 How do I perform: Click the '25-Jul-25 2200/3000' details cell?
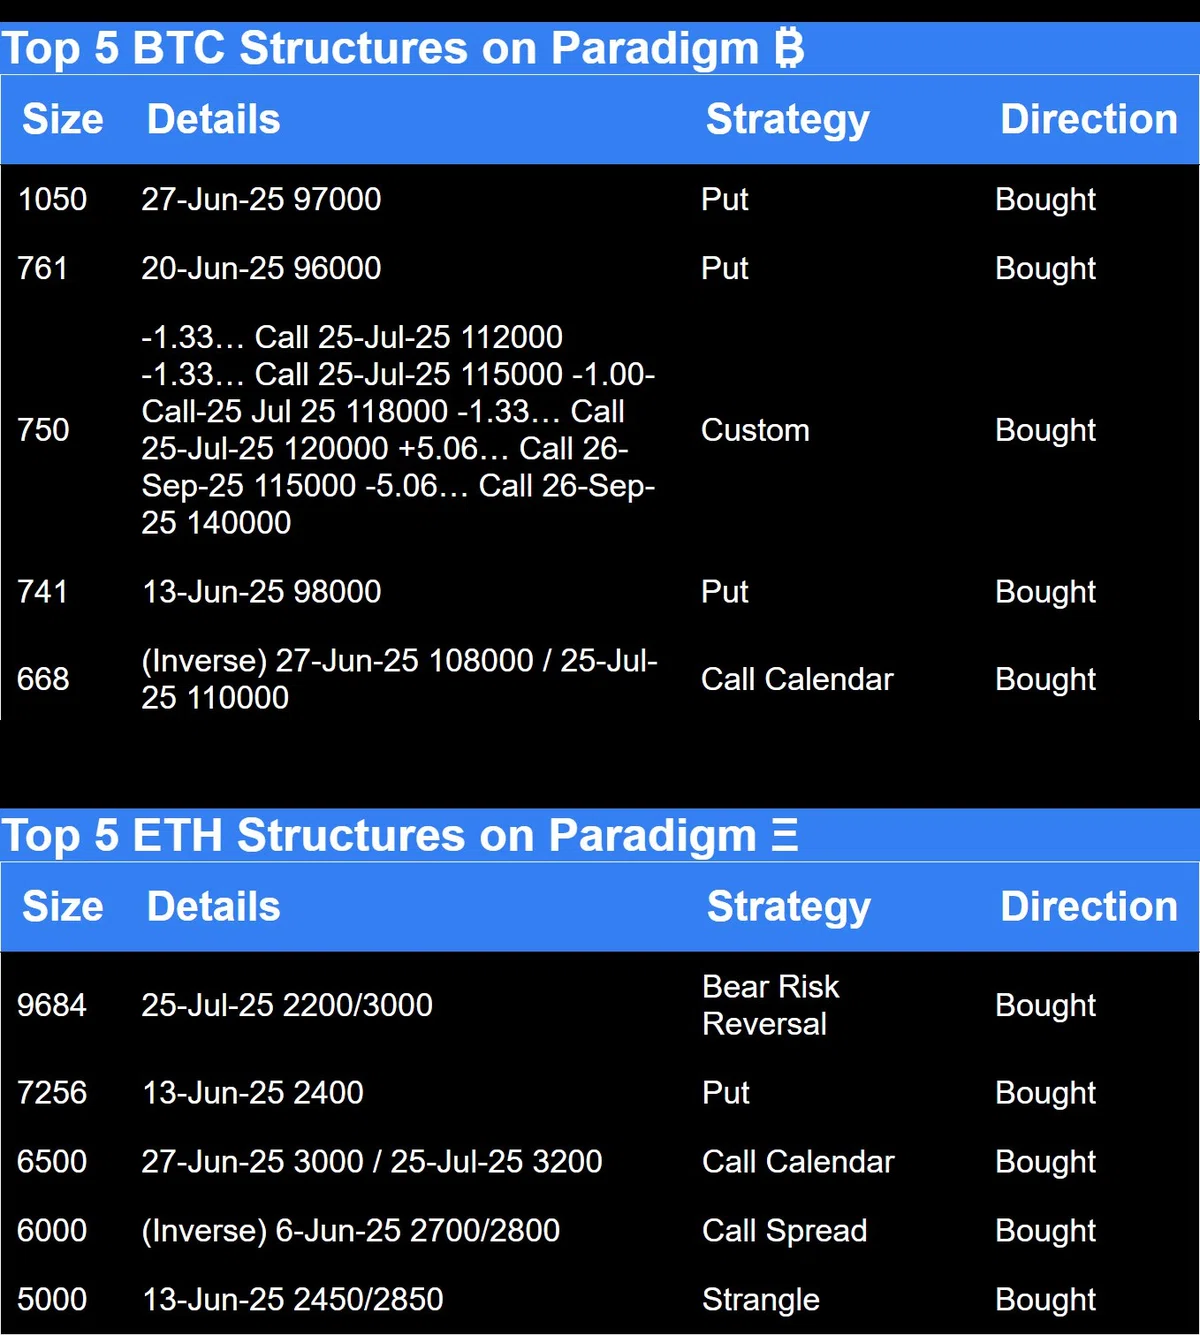coord(287,1005)
